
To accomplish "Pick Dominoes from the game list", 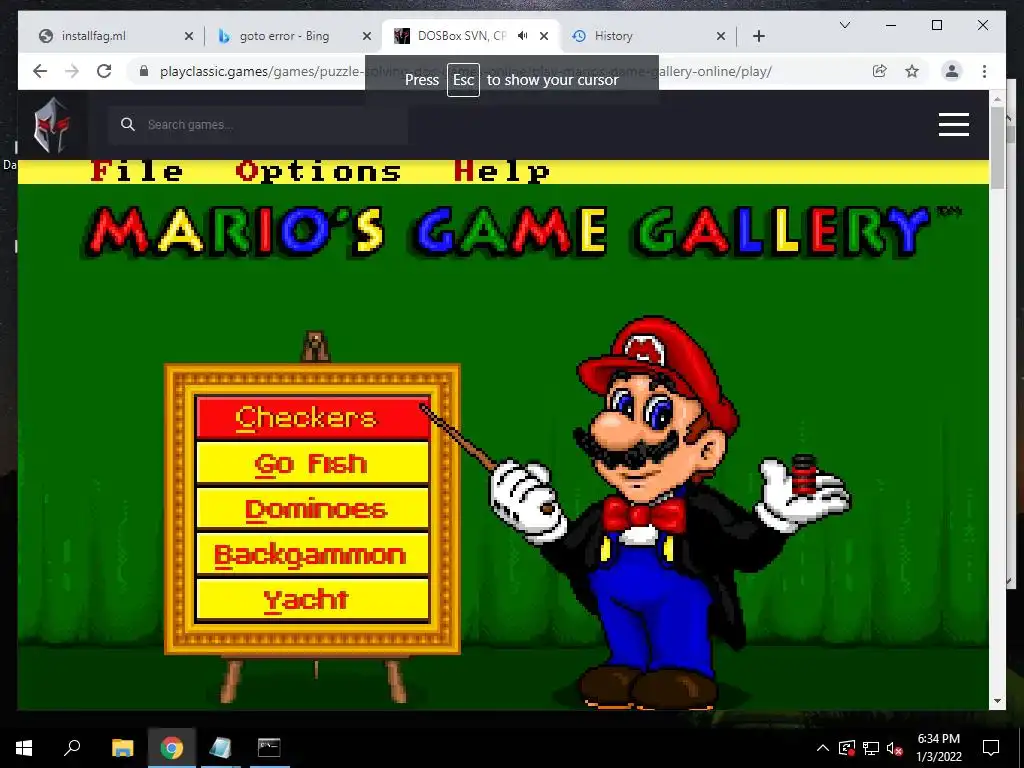I will (x=313, y=509).
